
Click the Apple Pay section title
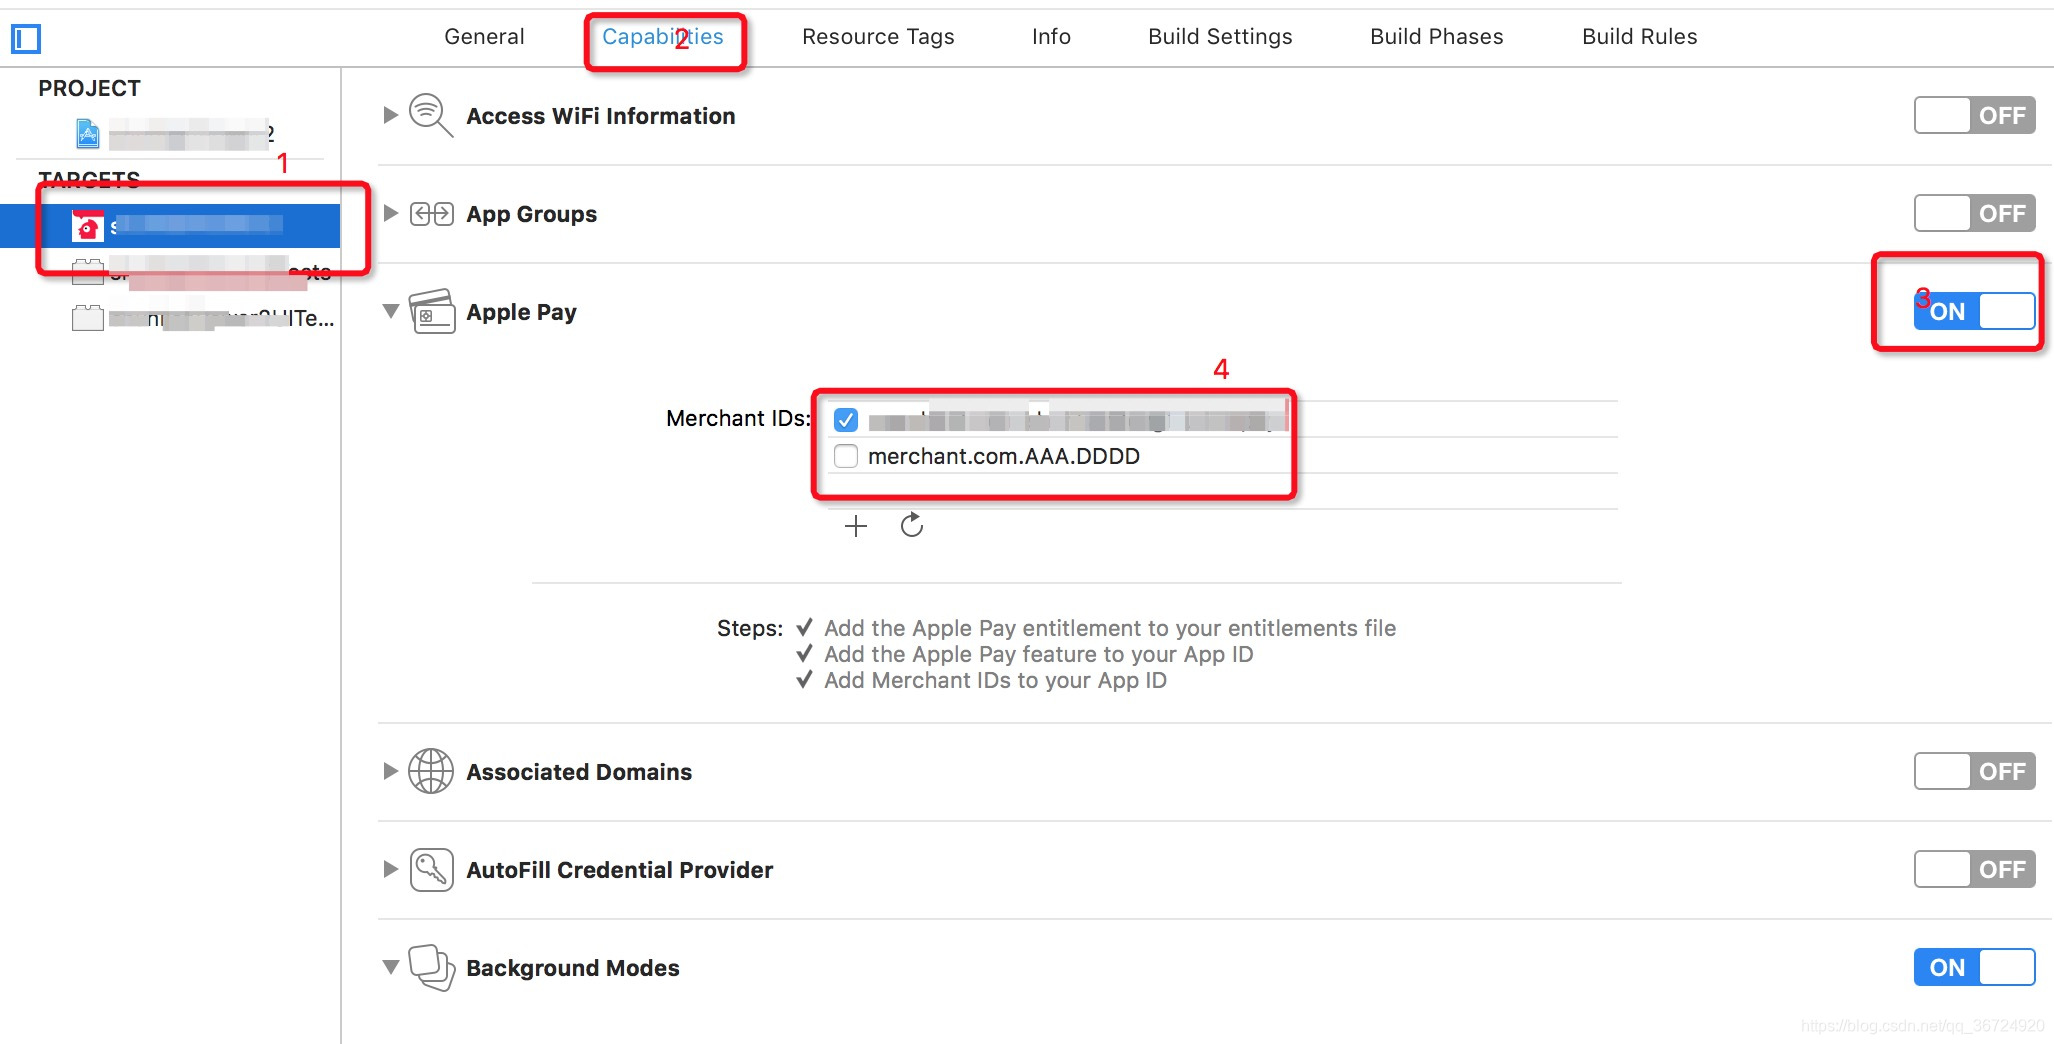[x=521, y=312]
